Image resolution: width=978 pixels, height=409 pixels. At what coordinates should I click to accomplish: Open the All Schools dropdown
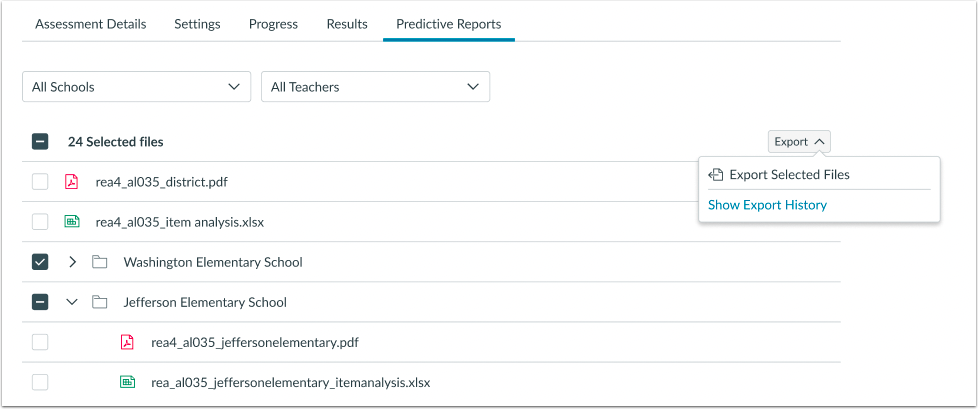point(136,87)
